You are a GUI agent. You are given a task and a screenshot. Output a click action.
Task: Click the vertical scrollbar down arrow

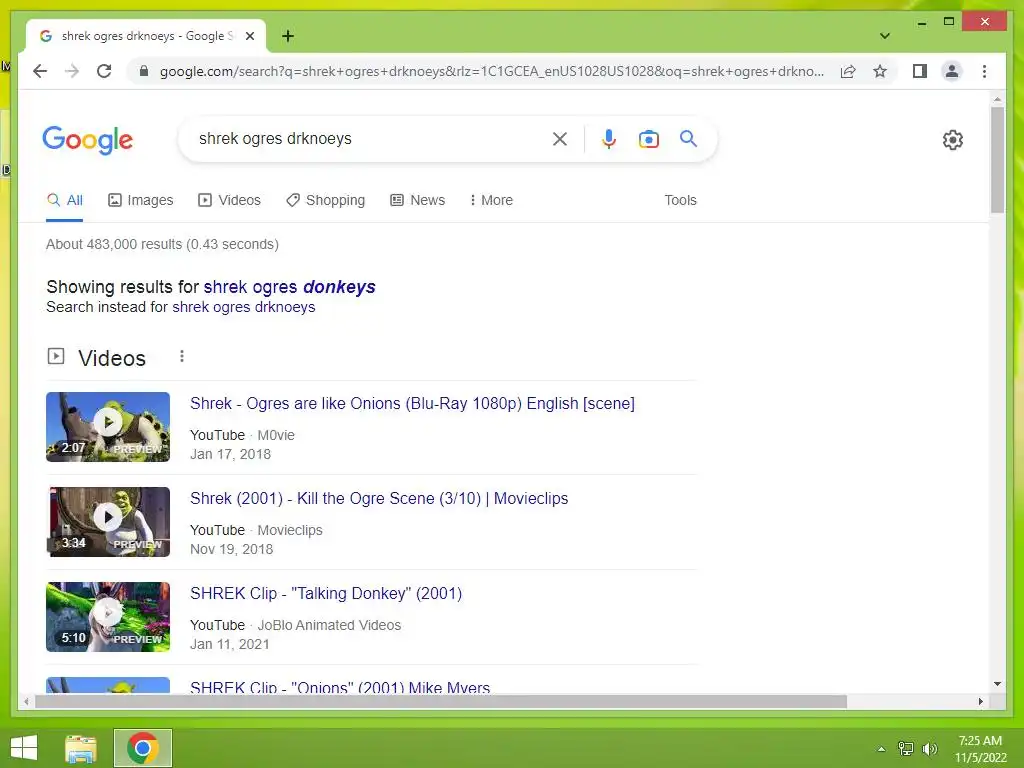(x=997, y=684)
